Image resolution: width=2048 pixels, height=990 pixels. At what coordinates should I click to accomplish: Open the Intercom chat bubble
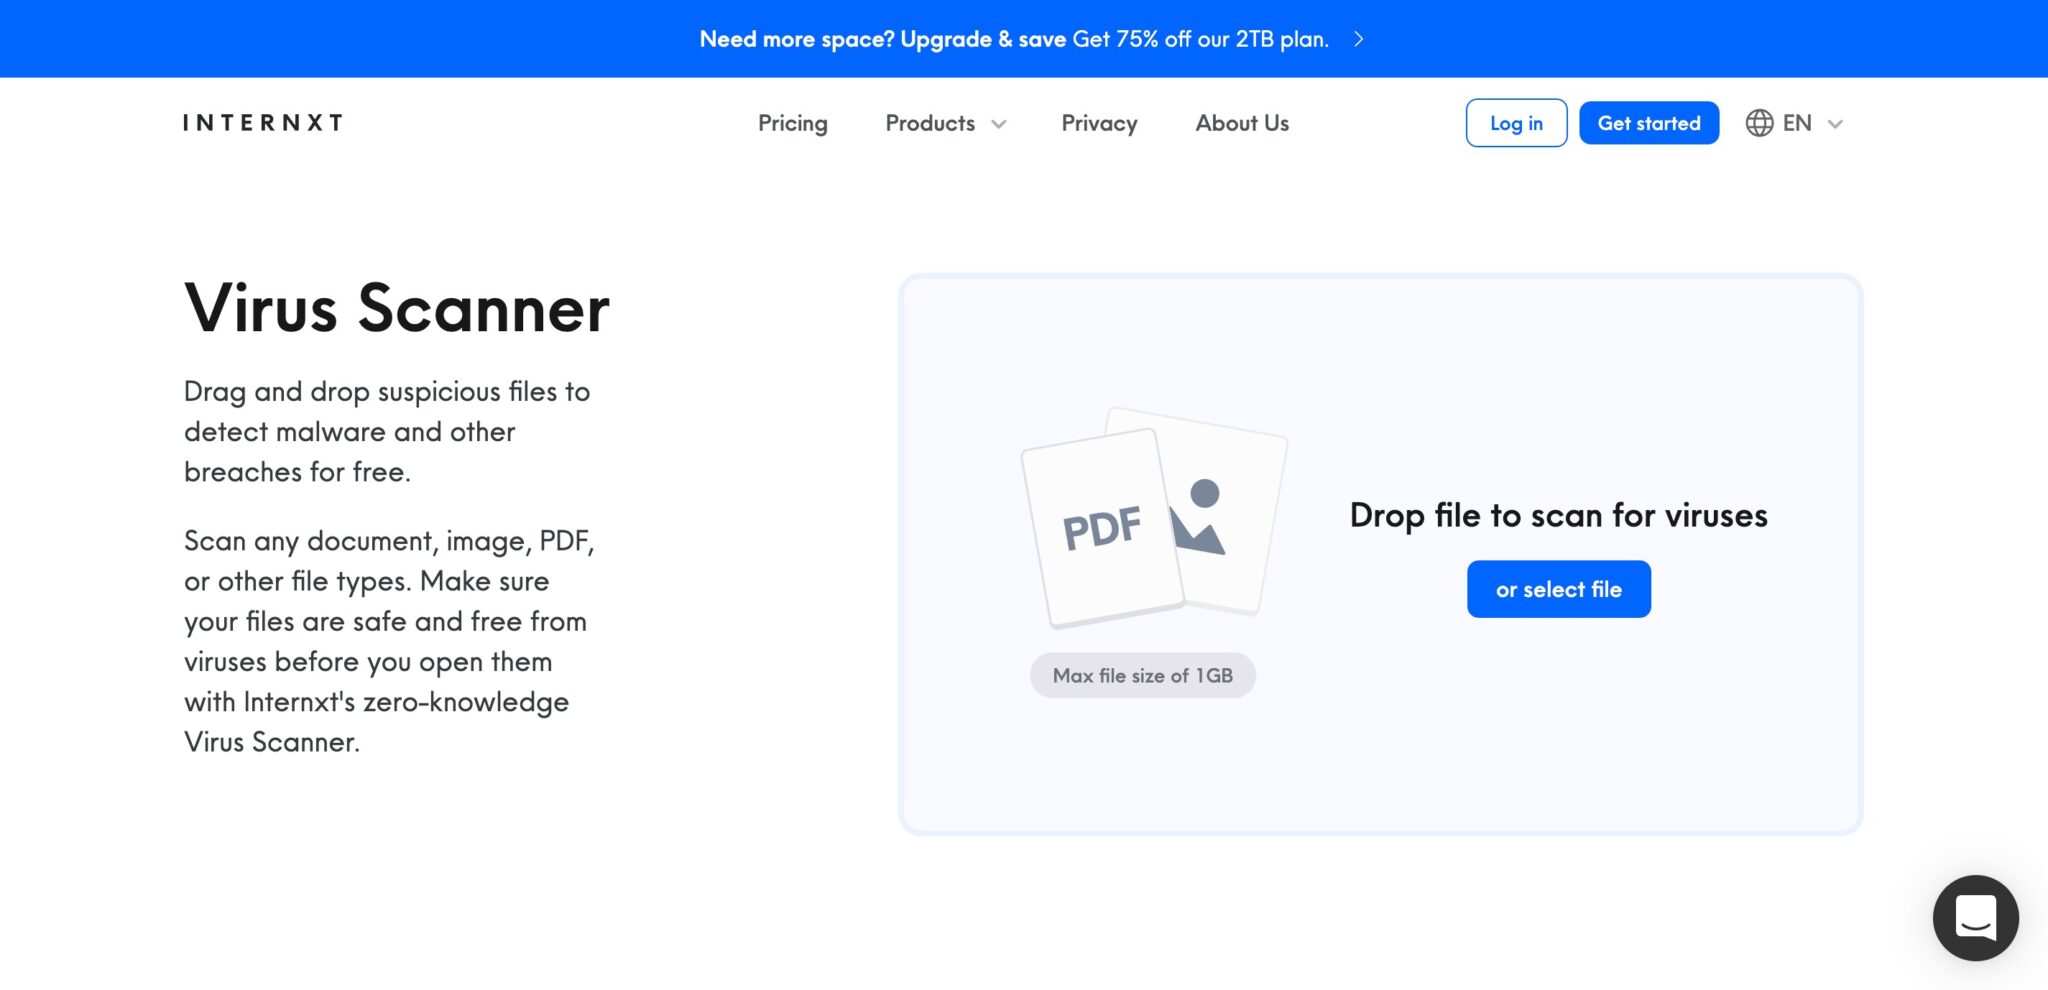click(x=1977, y=917)
